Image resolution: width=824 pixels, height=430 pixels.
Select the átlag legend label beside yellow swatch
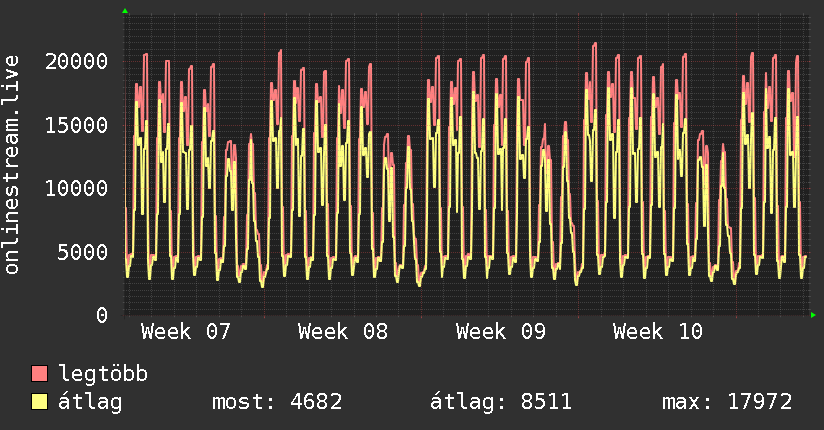[x=91, y=402]
